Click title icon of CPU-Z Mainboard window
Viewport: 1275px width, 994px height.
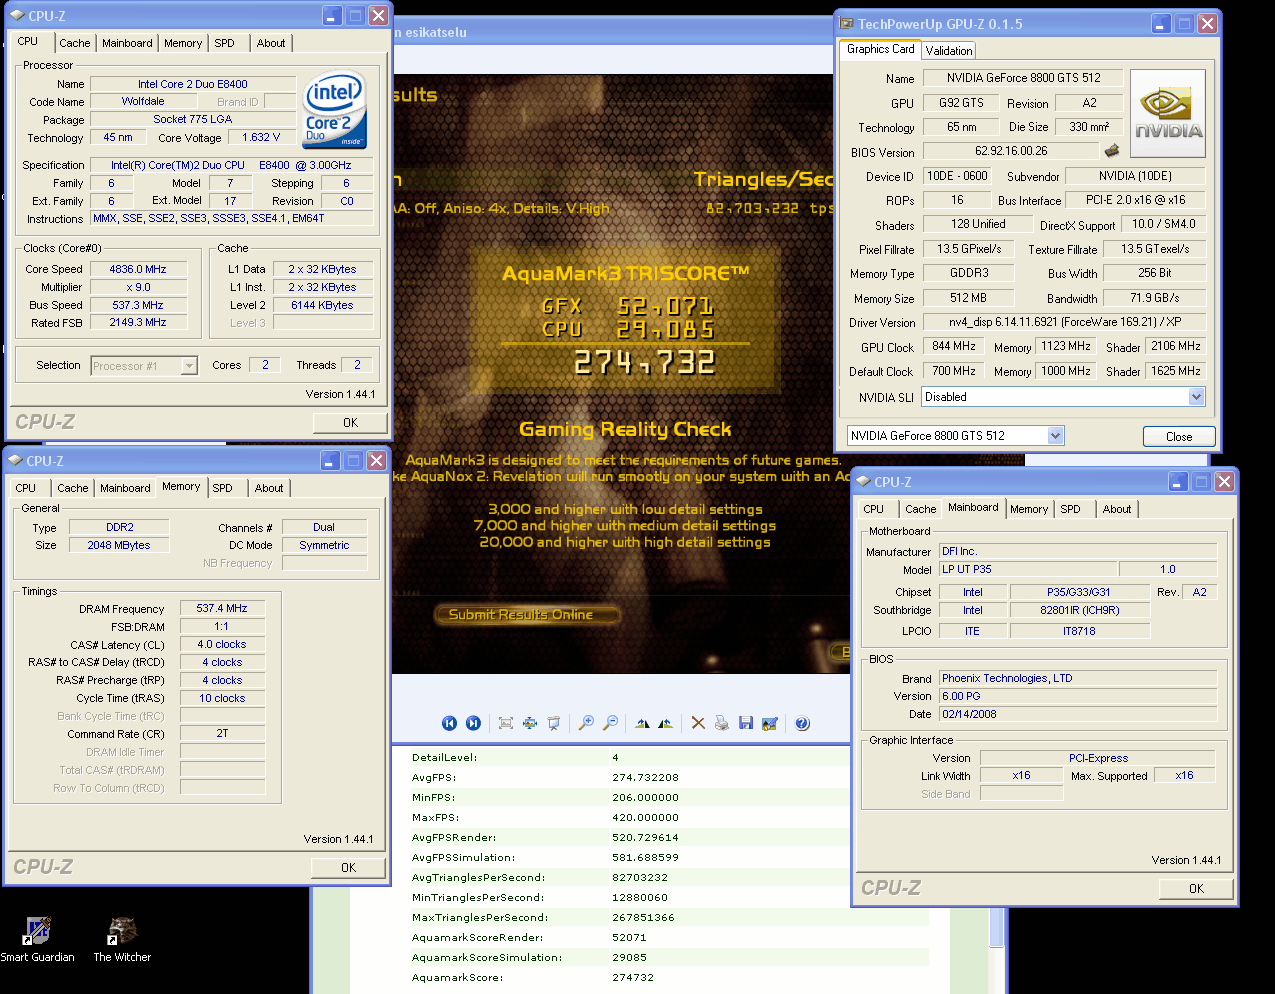(863, 482)
